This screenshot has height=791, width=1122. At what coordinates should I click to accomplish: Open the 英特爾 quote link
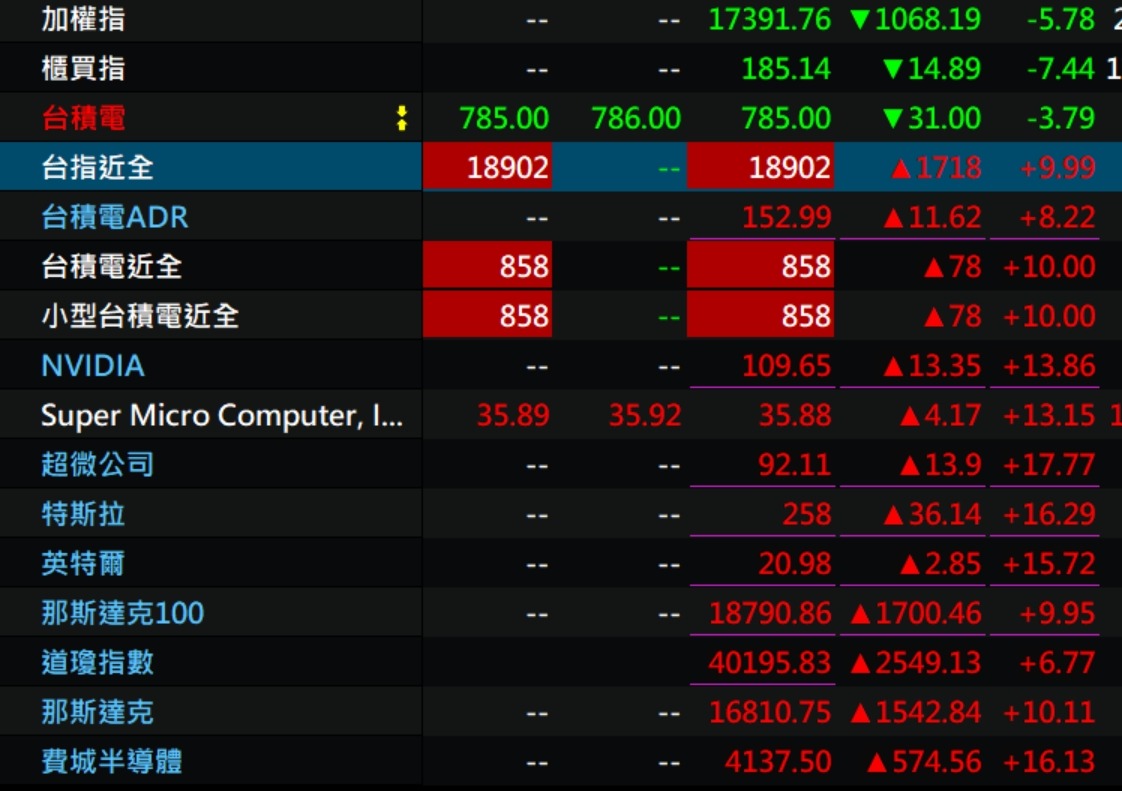[x=83, y=563]
